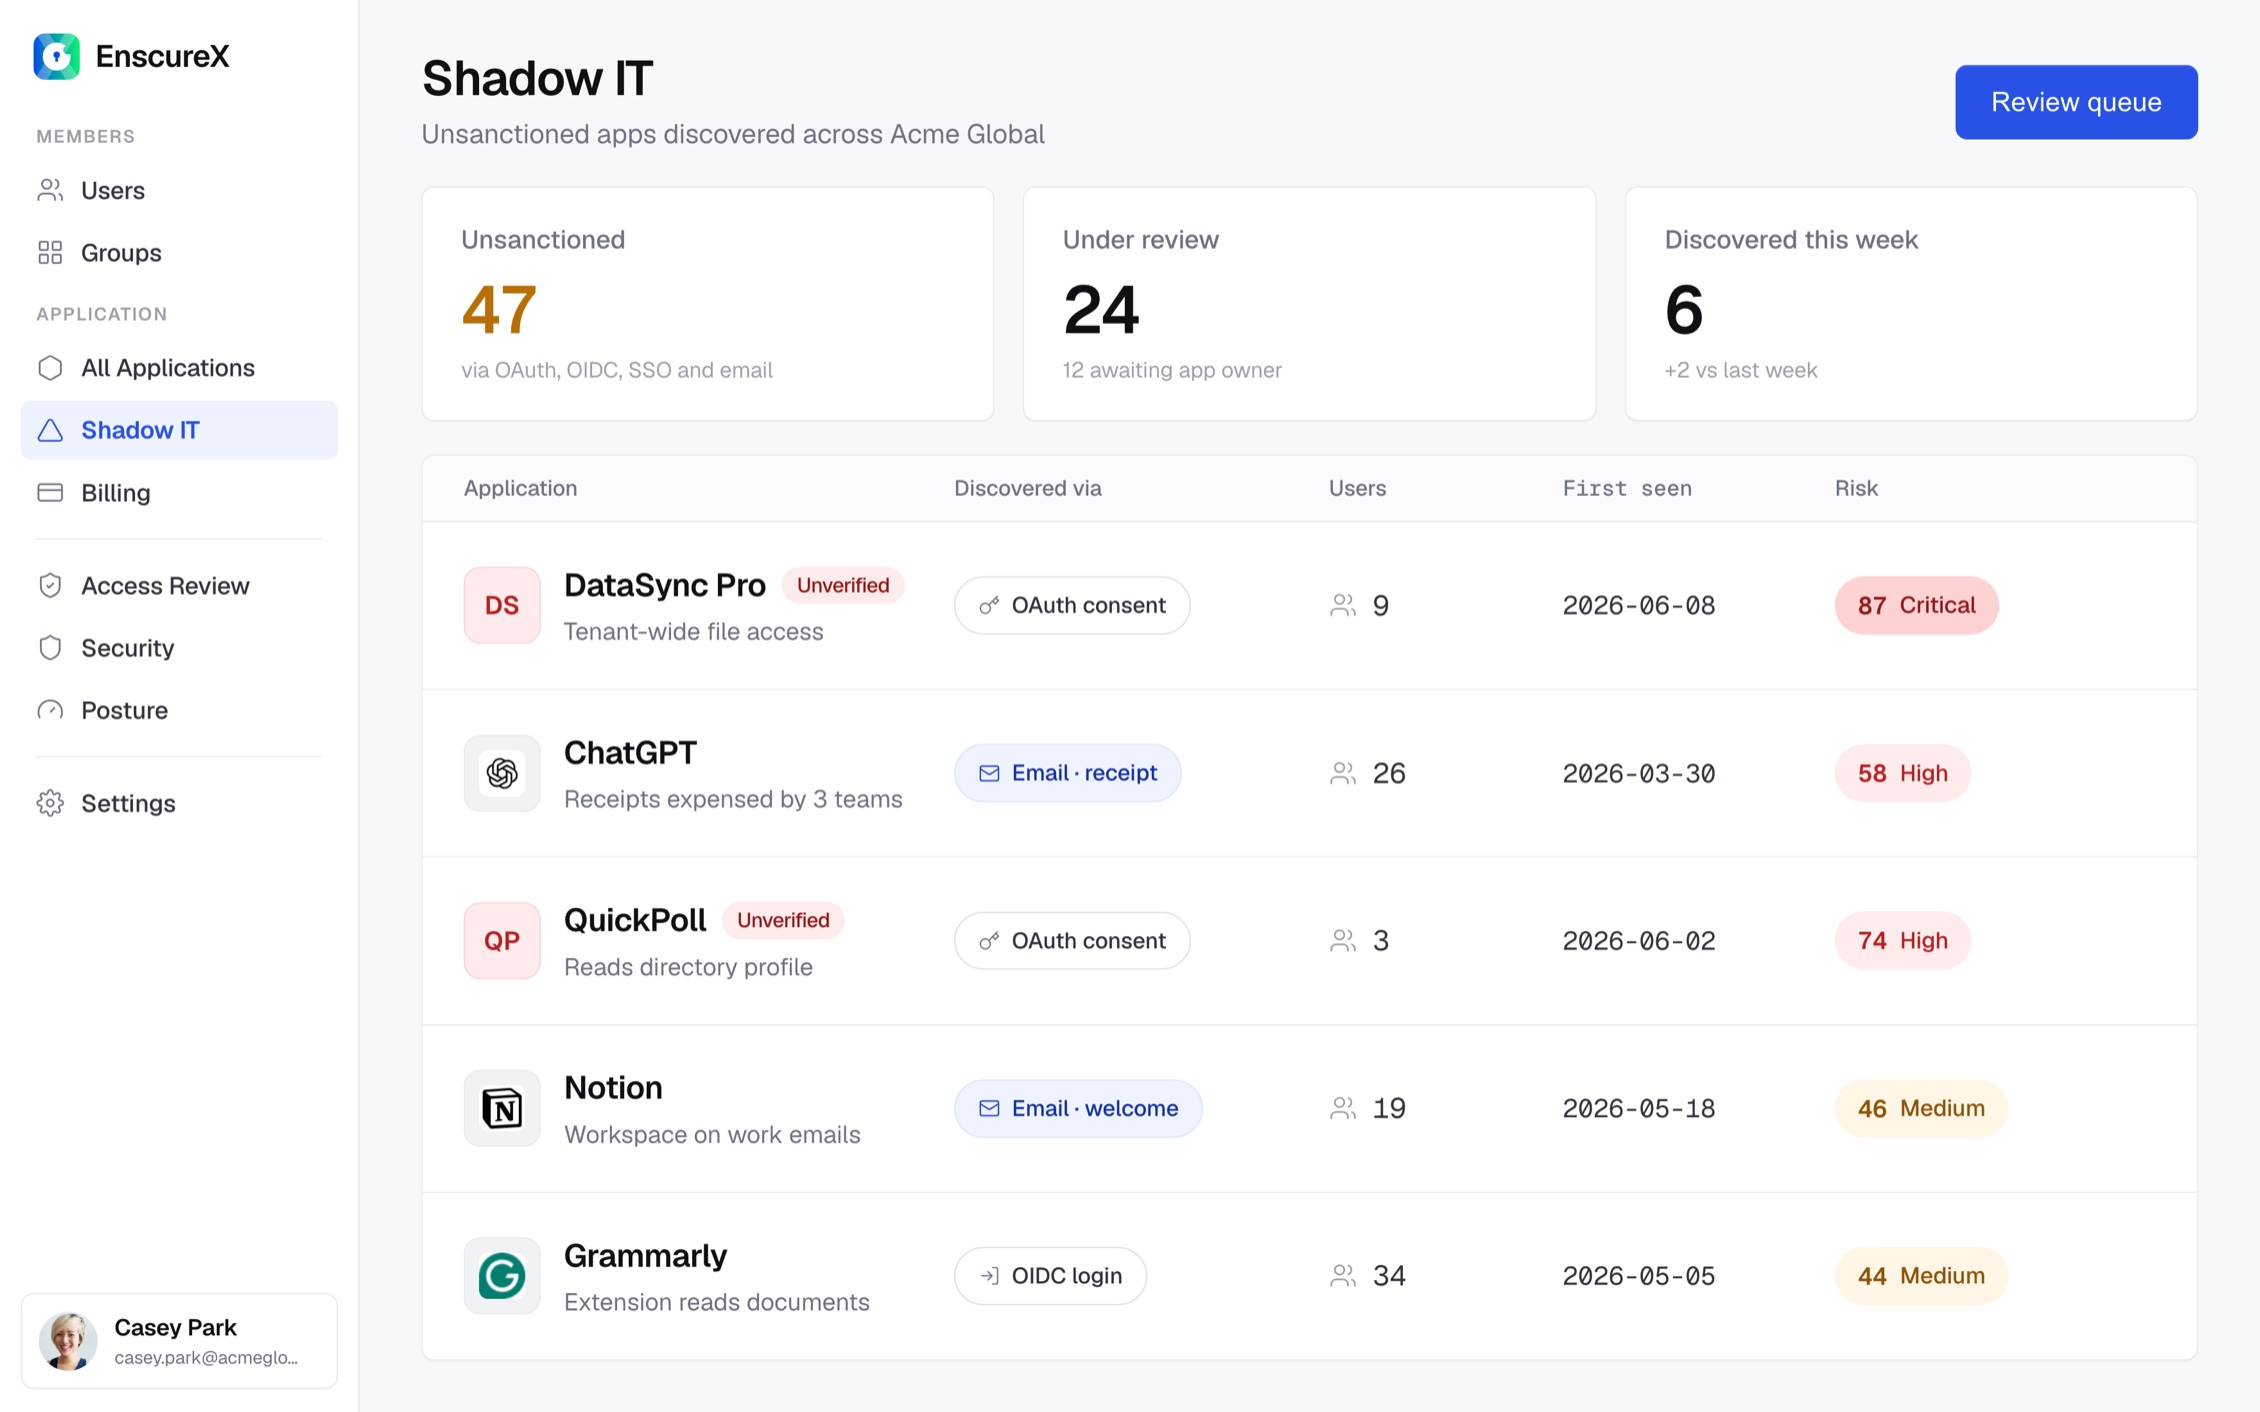Click the Risk column header
This screenshot has width=2260, height=1412.
[1856, 488]
